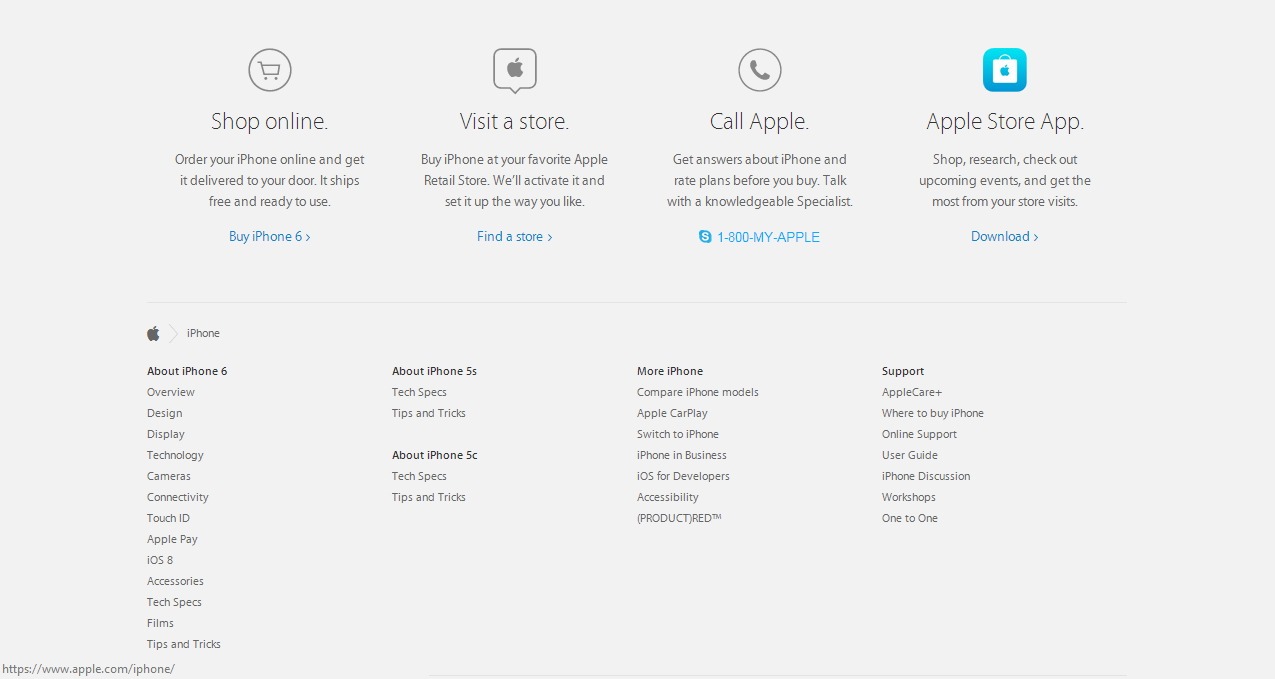This screenshot has width=1275, height=679.
Task: Click the Apple store speech bubble icon
Action: click(515, 71)
